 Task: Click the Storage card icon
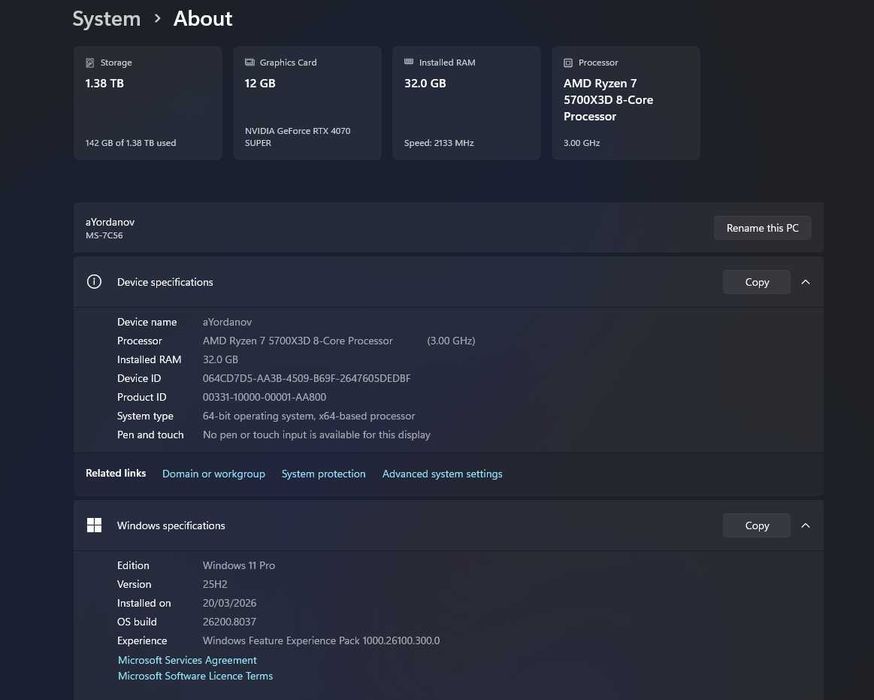[90, 63]
